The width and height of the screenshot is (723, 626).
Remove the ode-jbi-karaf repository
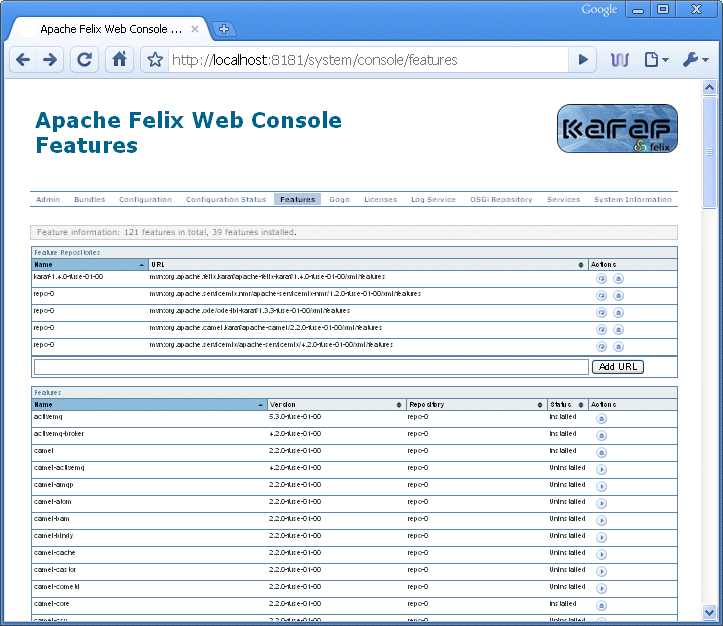tap(618, 313)
